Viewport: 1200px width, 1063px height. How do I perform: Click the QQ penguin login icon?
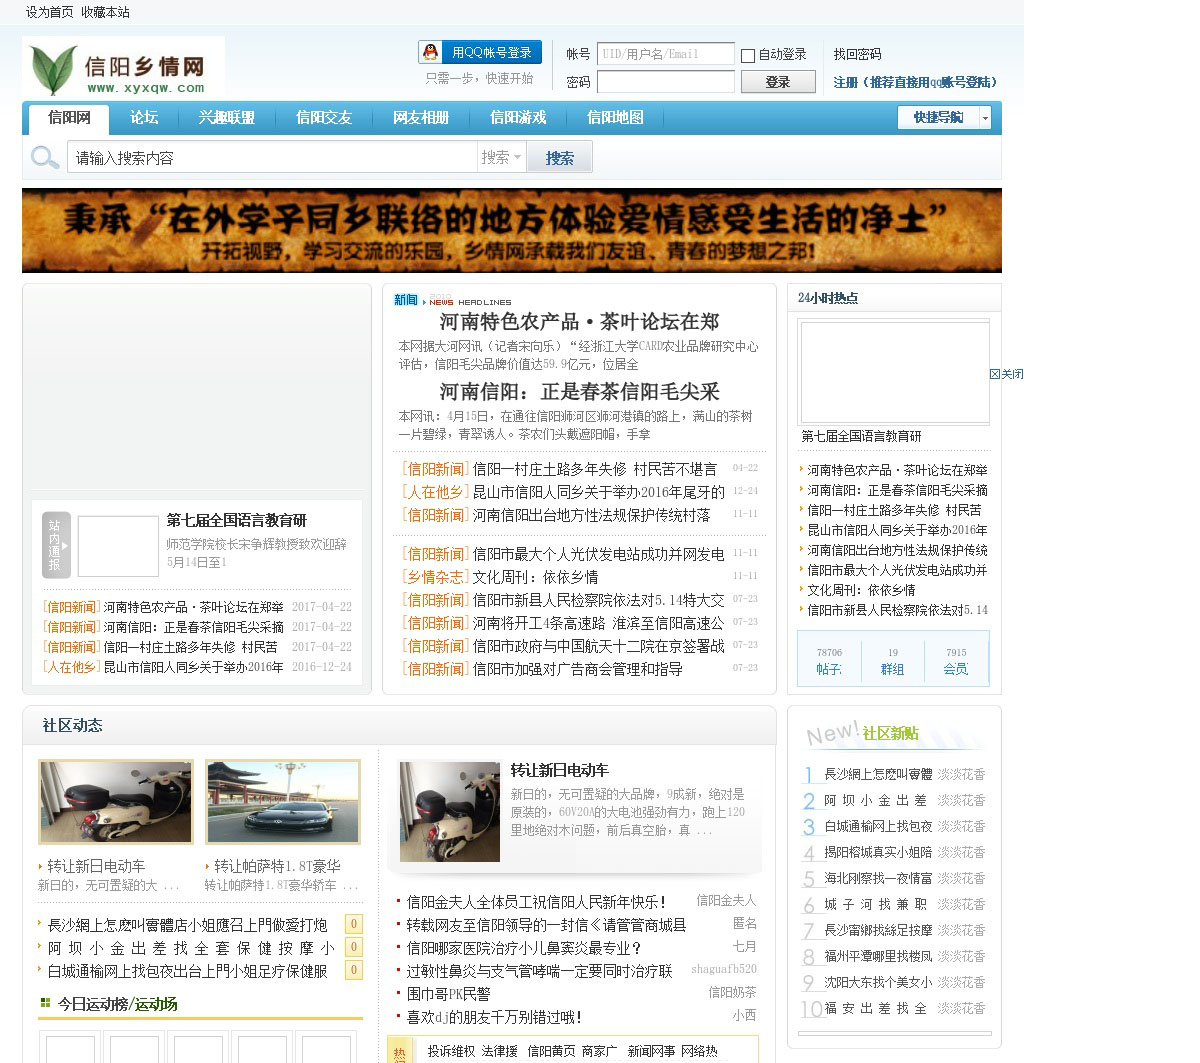(x=430, y=53)
